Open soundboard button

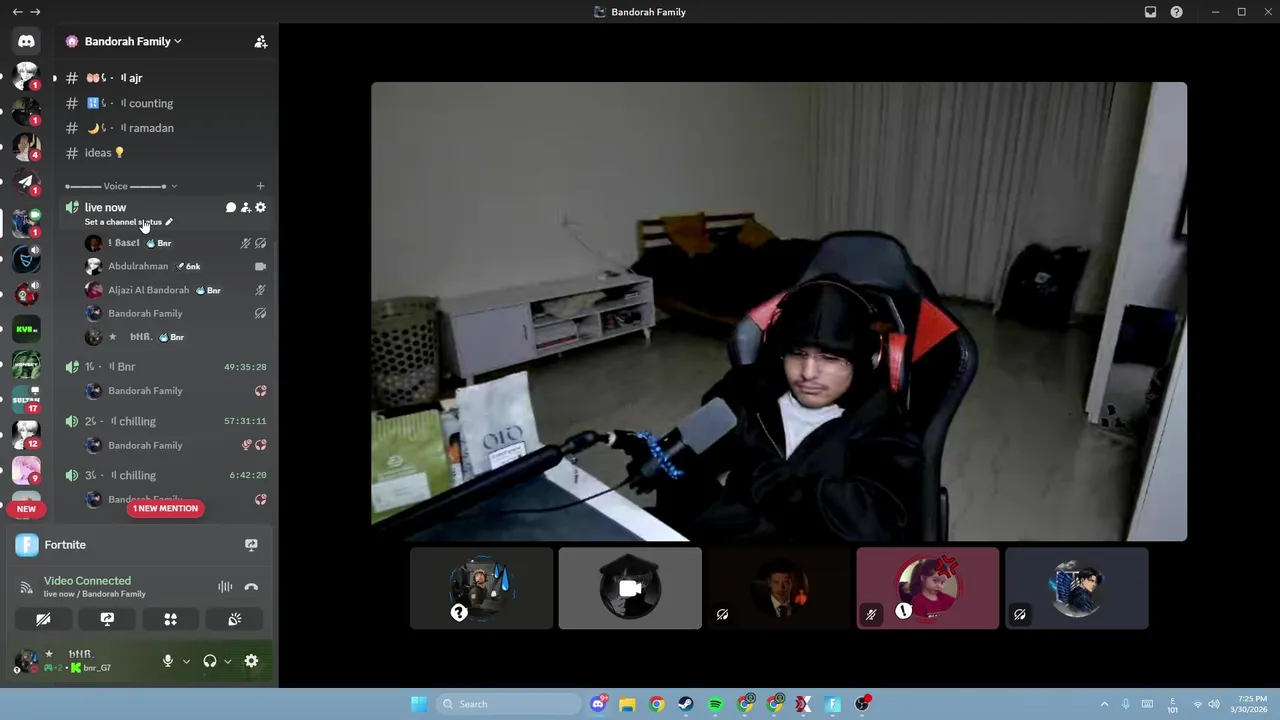tap(235, 619)
